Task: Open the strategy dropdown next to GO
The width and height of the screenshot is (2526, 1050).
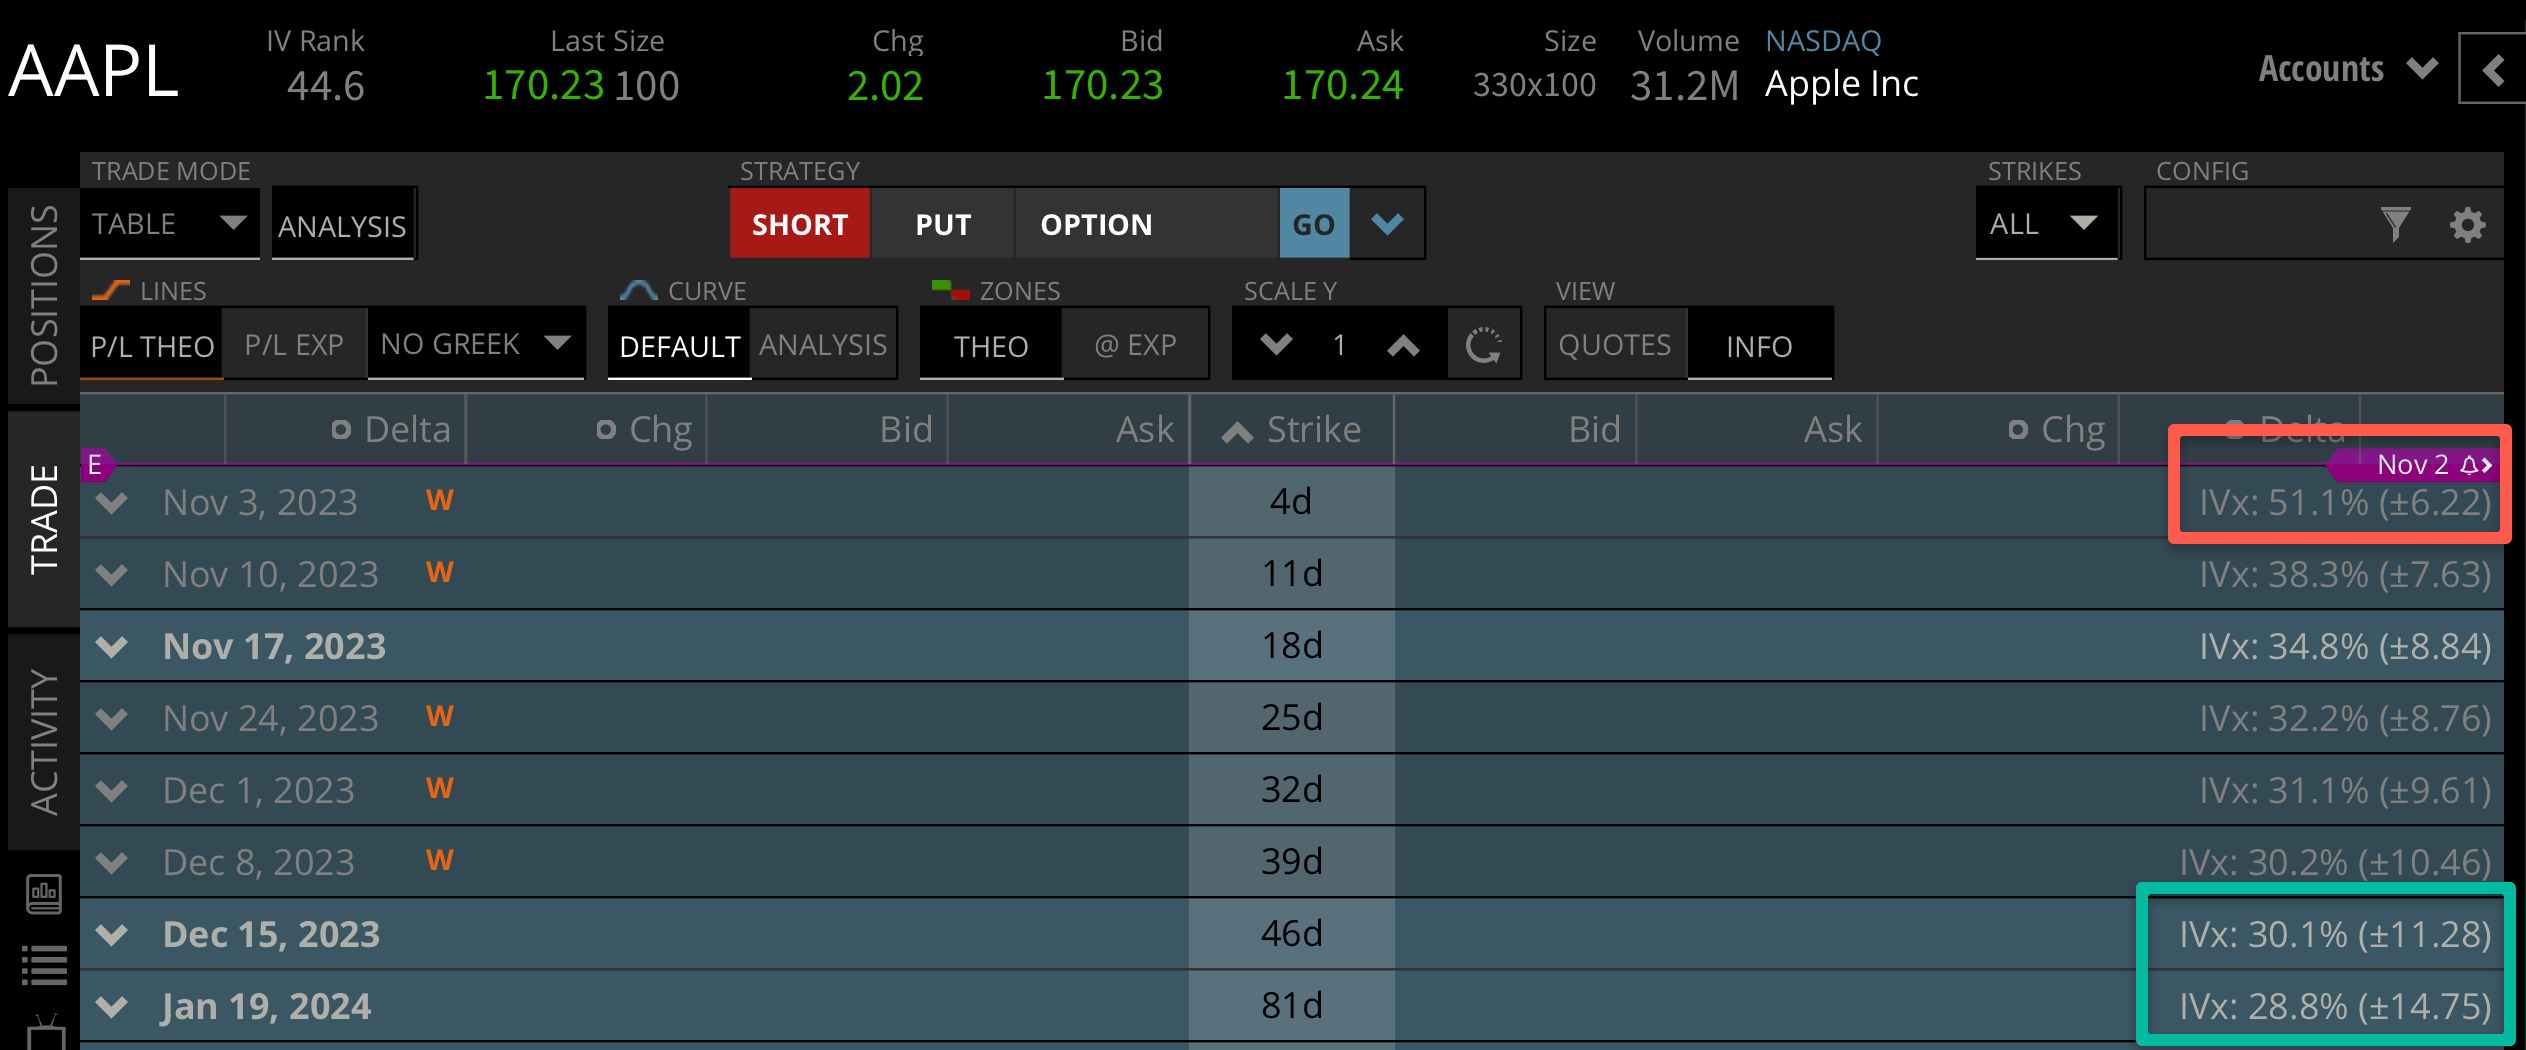Action: coord(1386,223)
